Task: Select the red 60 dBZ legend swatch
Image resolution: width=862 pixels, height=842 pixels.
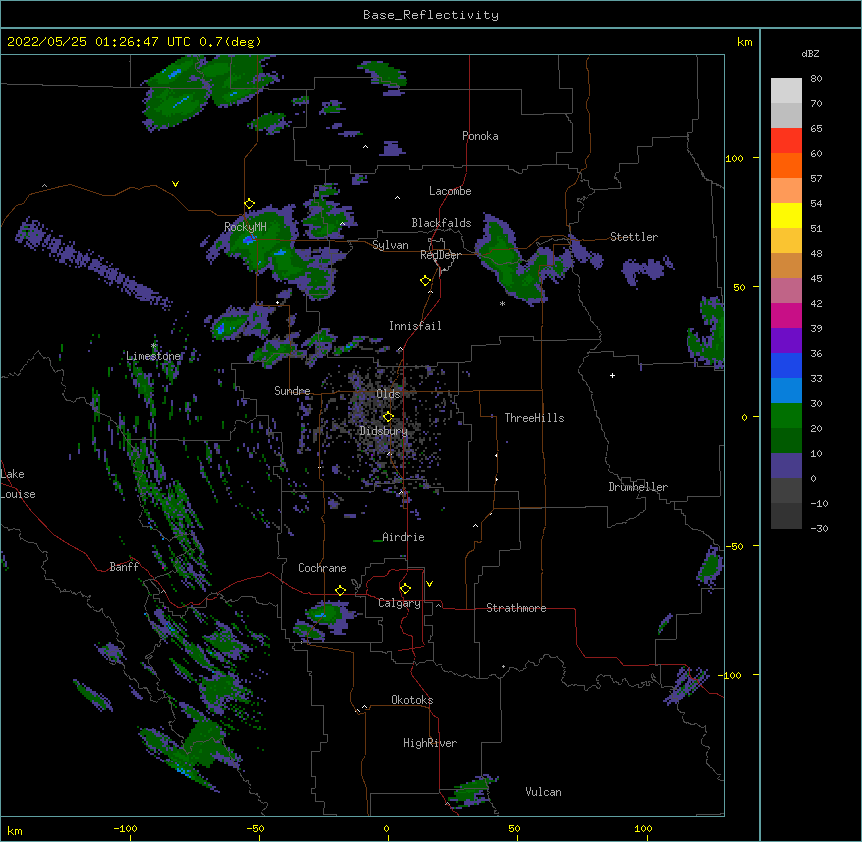Action: 786,141
